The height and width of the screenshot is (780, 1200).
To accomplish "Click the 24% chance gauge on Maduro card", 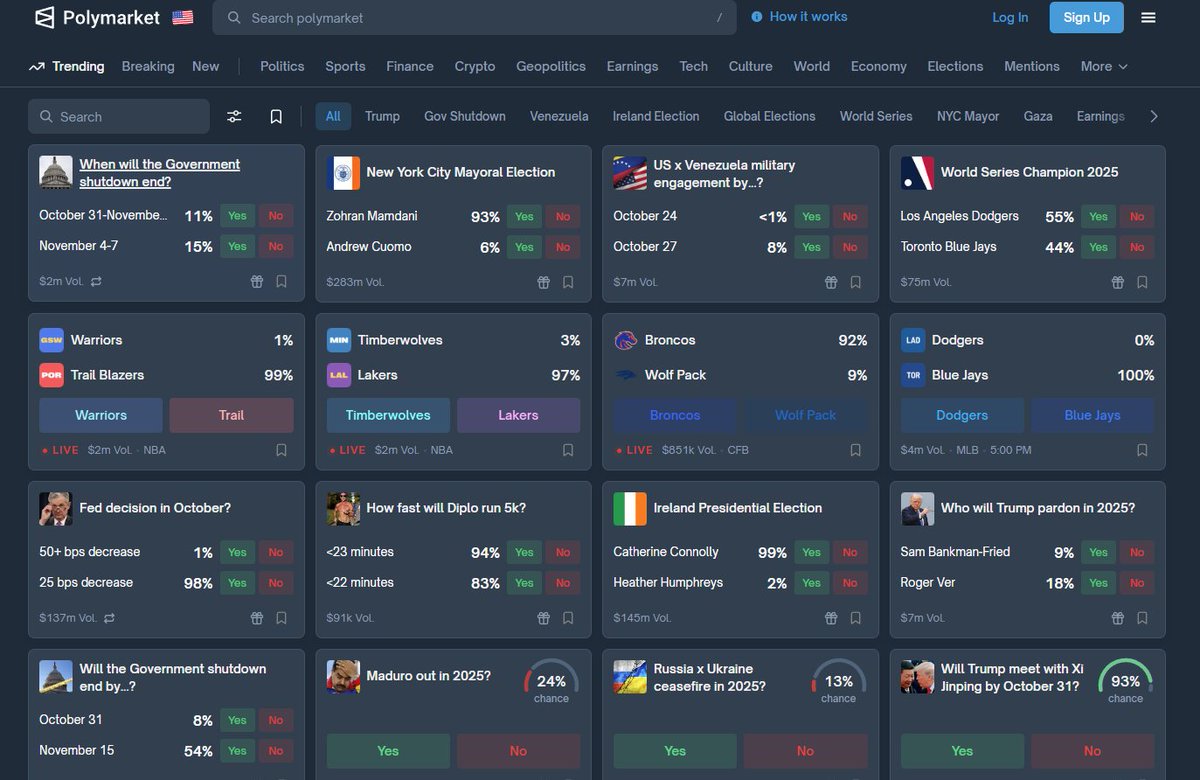I will [x=551, y=683].
